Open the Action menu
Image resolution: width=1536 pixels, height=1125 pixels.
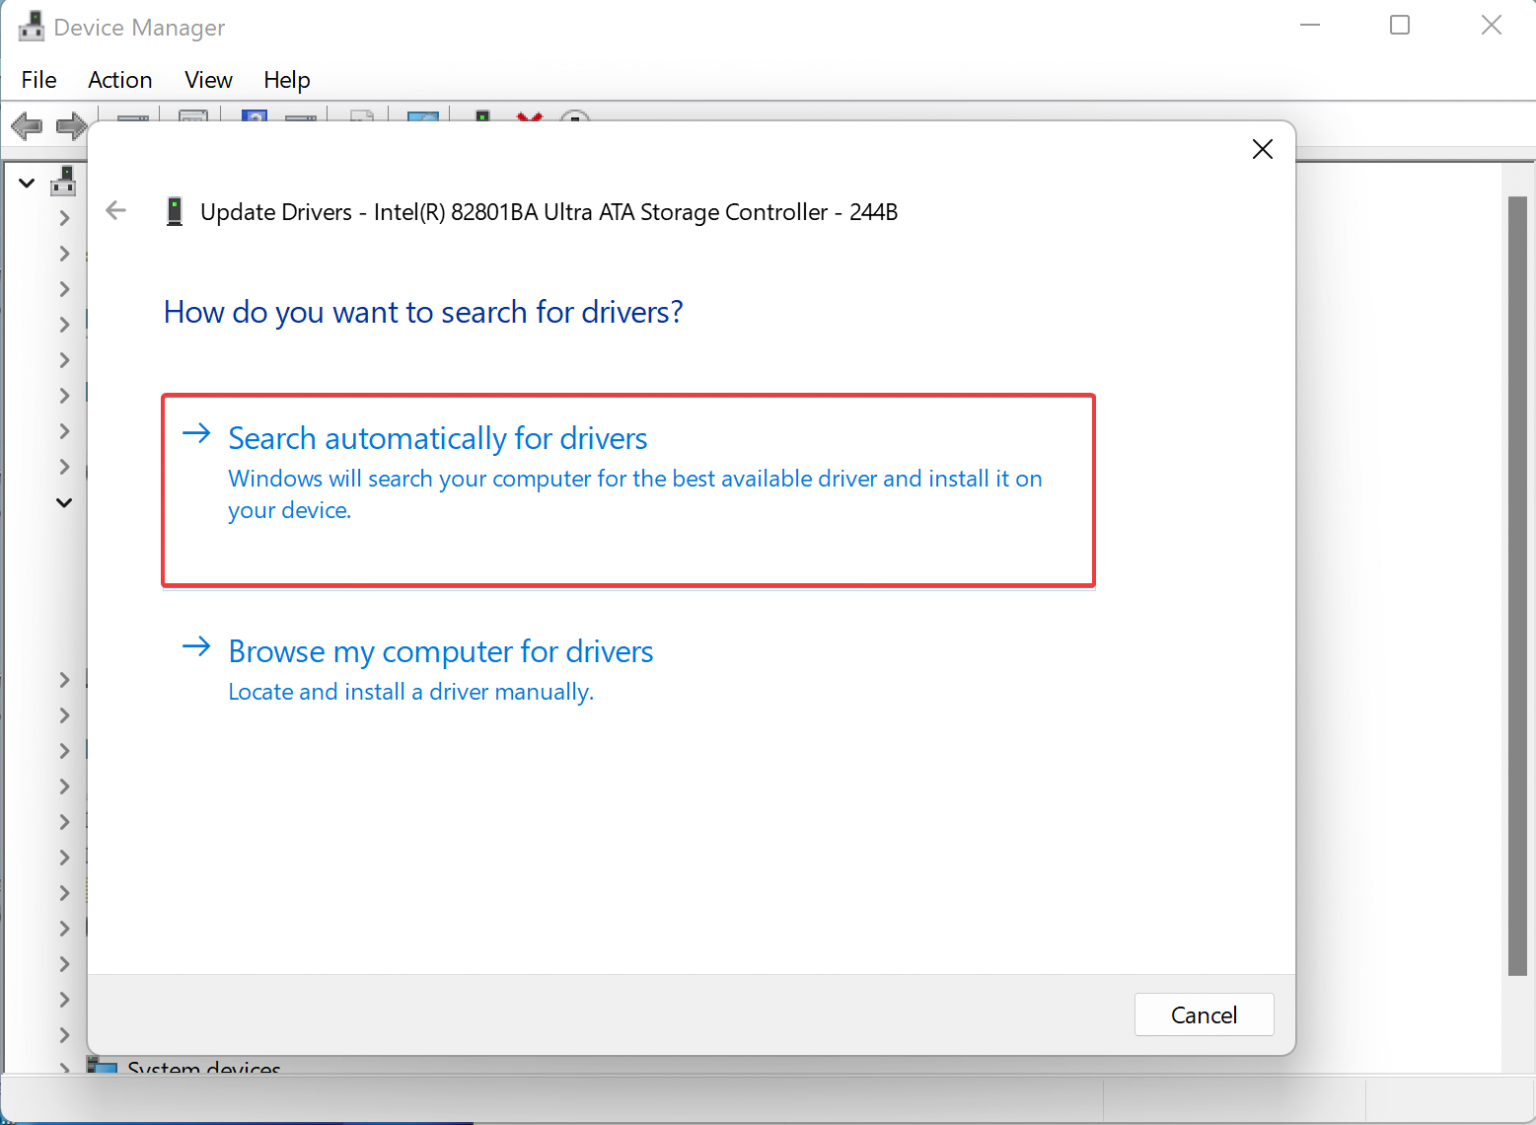pos(119,80)
